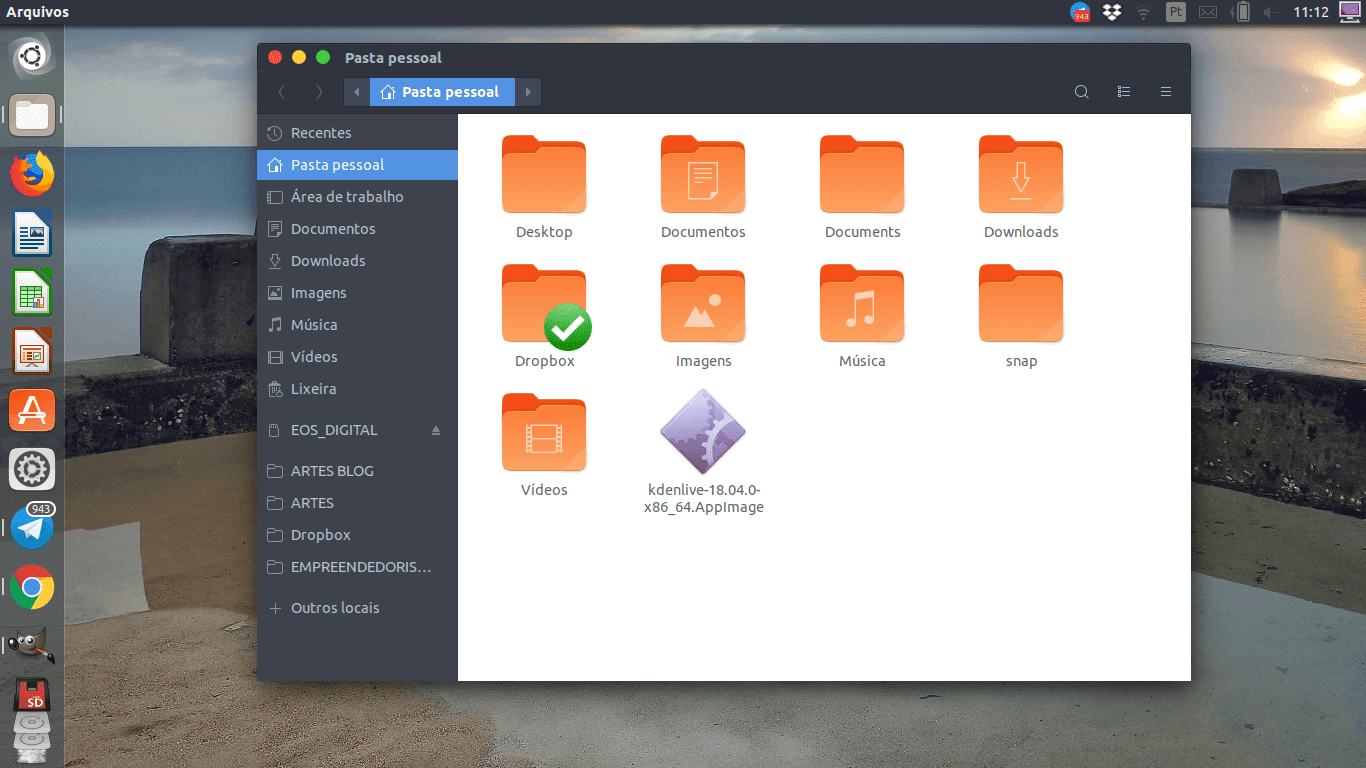The height and width of the screenshot is (768, 1366).
Task: Switch to list view in Files
Action: 1124,91
